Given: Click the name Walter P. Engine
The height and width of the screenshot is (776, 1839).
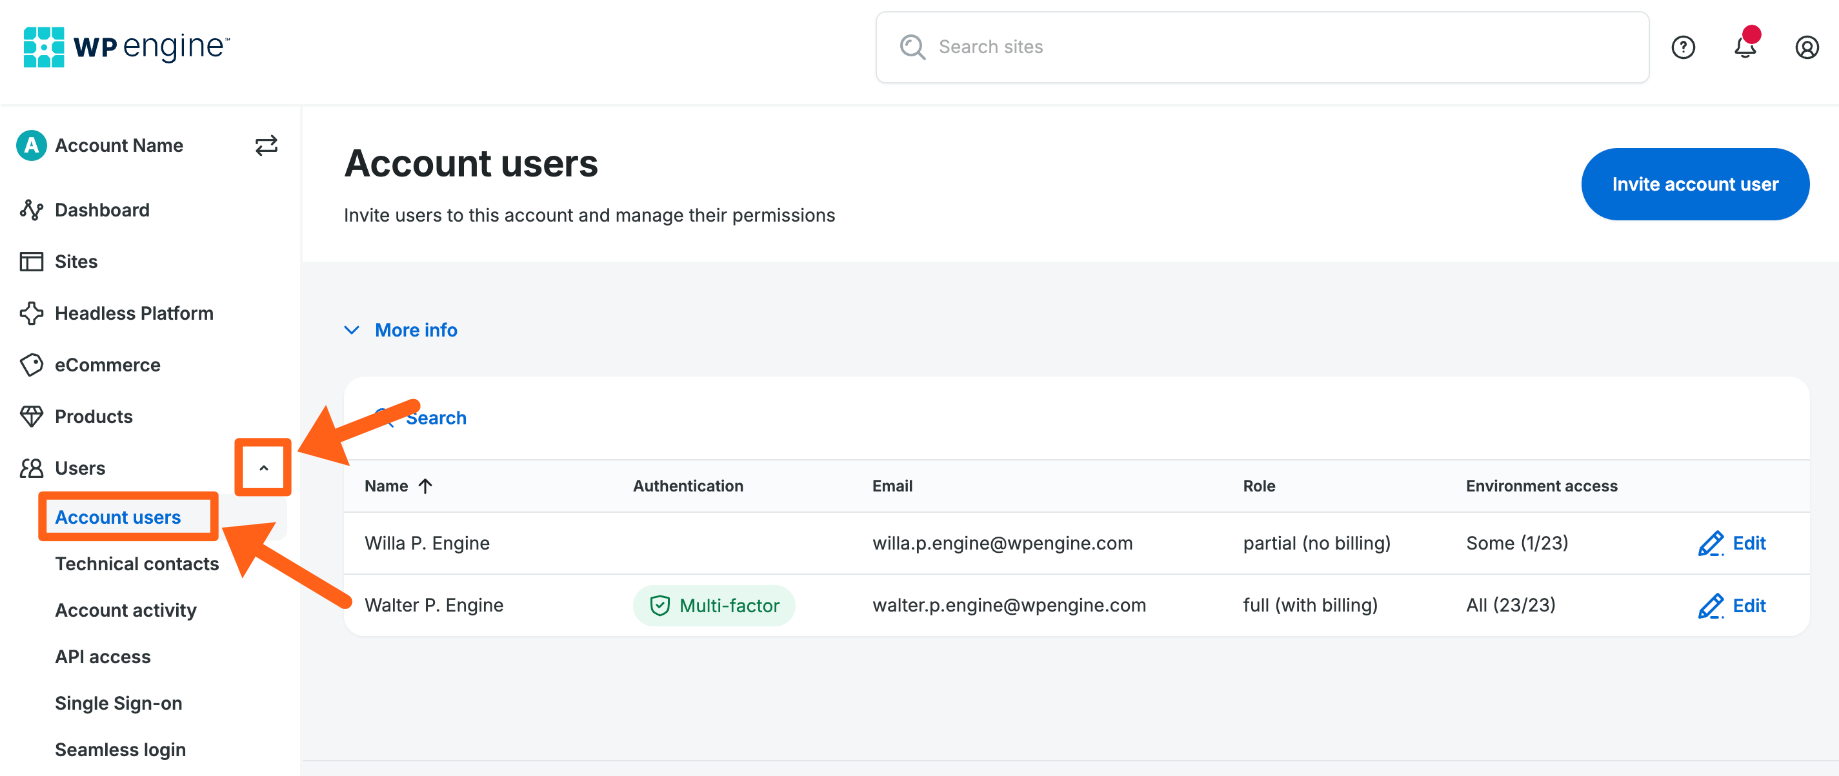Looking at the screenshot, I should 434,606.
